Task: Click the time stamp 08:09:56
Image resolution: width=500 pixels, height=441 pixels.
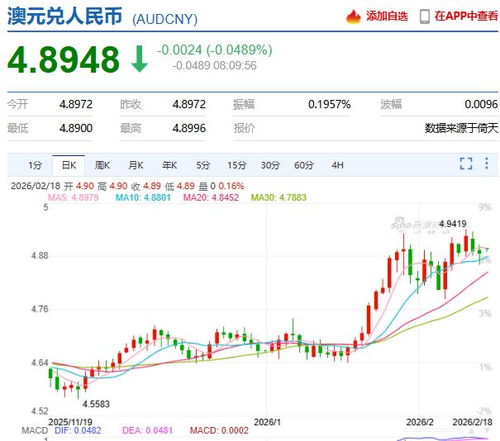Action: point(235,65)
